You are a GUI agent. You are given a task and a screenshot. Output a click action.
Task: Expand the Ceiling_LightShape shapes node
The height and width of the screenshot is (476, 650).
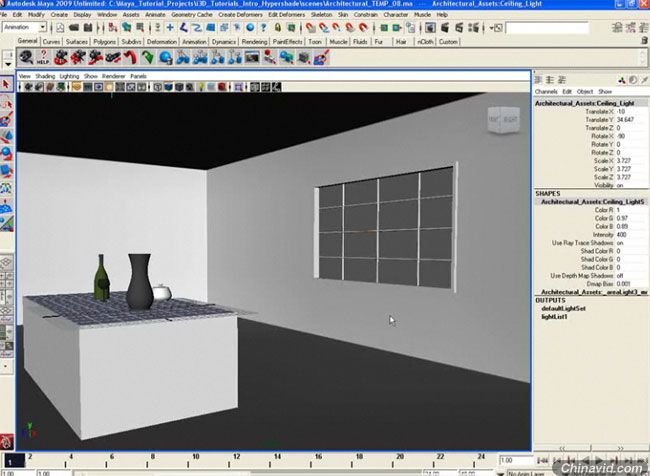click(x=592, y=202)
